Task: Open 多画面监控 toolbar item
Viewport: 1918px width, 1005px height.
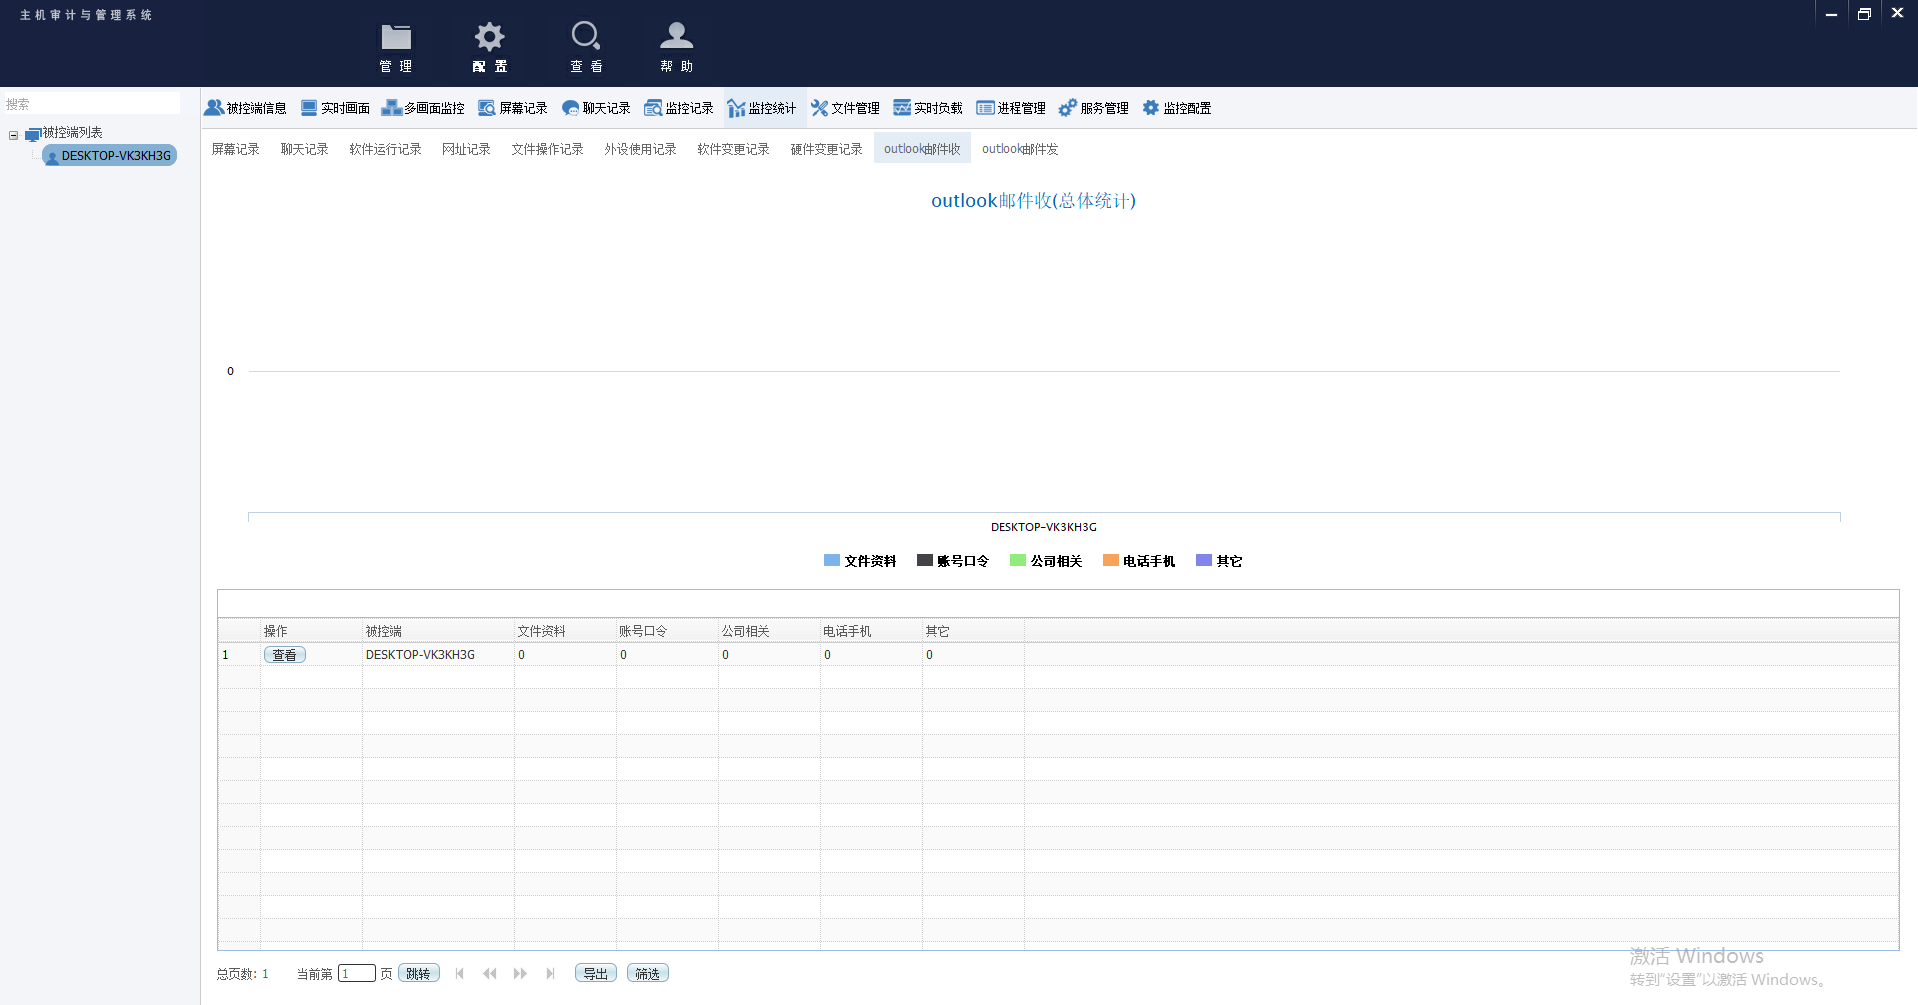Action: 423,108
